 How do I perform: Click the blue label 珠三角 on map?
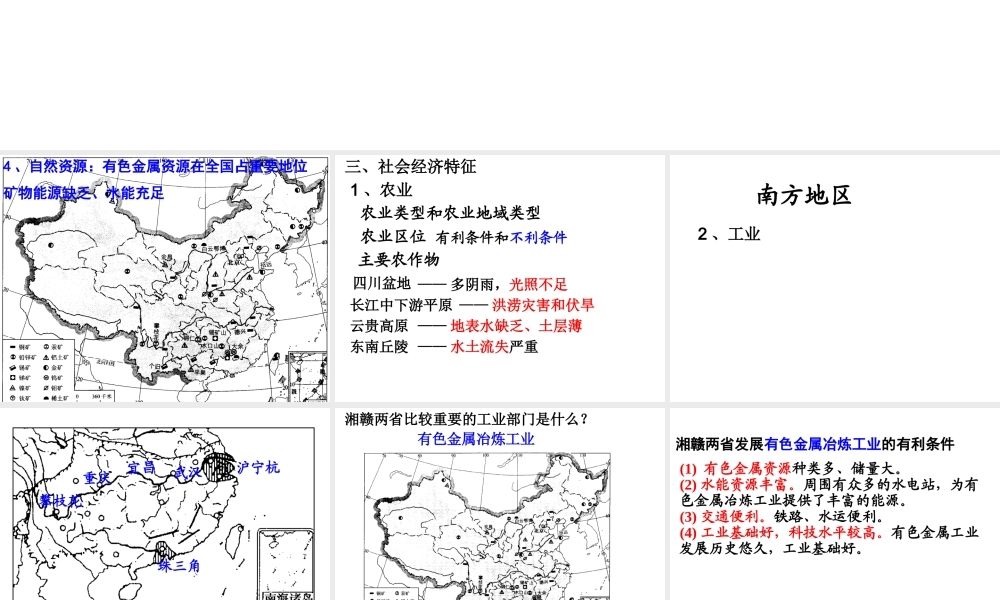179,566
